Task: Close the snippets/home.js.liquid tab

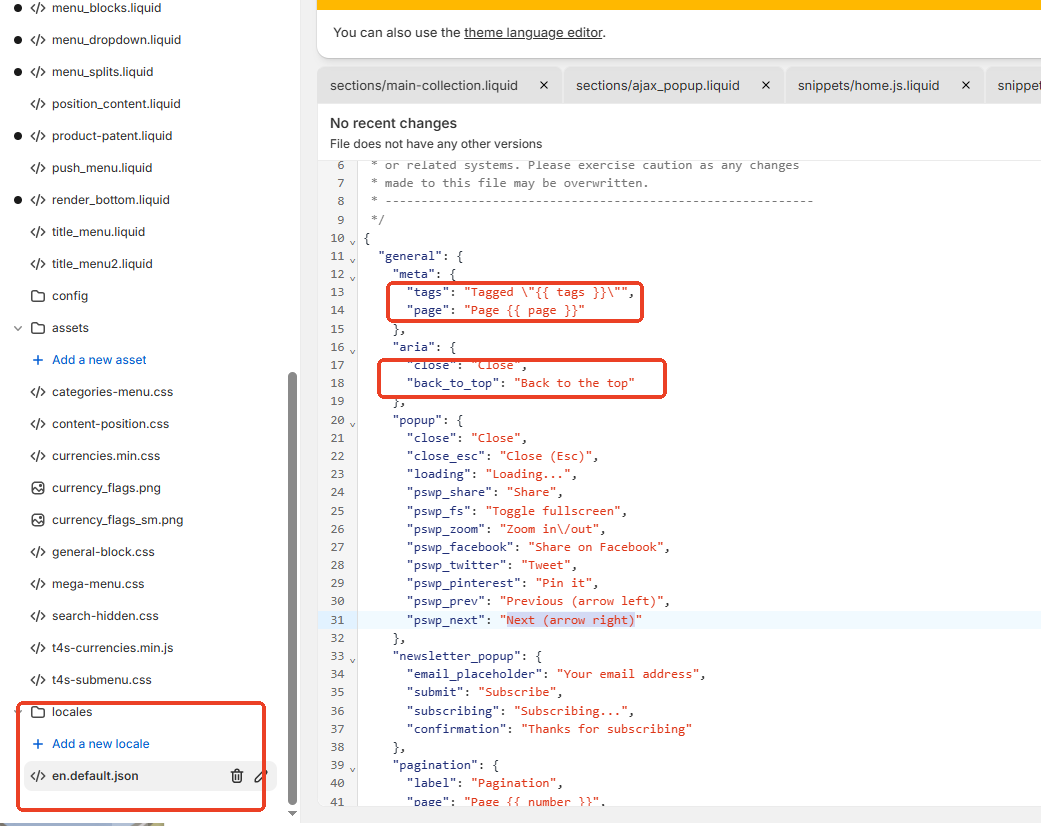Action: click(966, 85)
